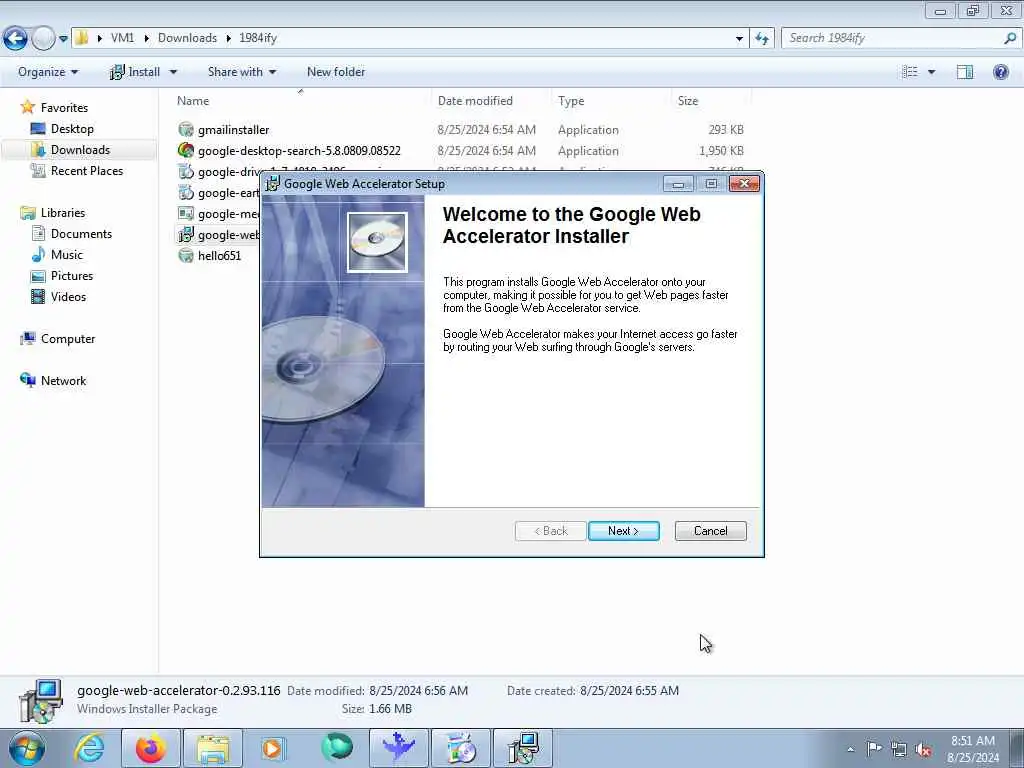The image size is (1024, 768).
Task: Click the blue bird taskbar icon
Action: coord(398,748)
